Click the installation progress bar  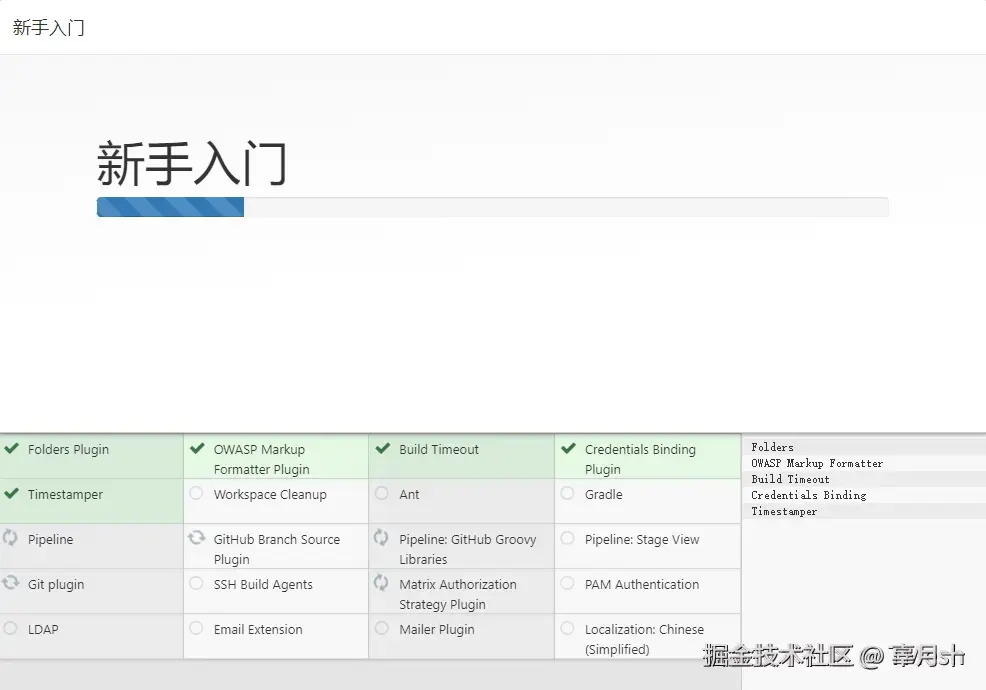click(492, 207)
